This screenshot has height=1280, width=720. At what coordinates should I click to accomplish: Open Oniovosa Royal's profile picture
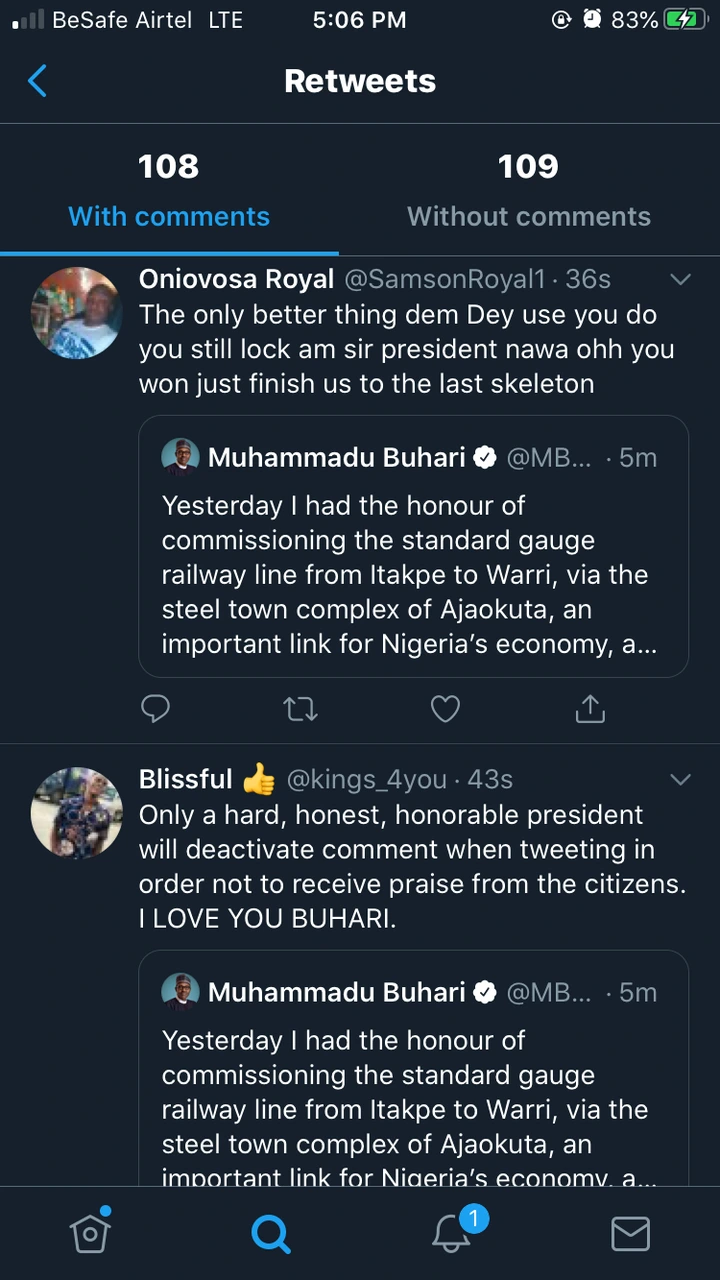coord(76,313)
